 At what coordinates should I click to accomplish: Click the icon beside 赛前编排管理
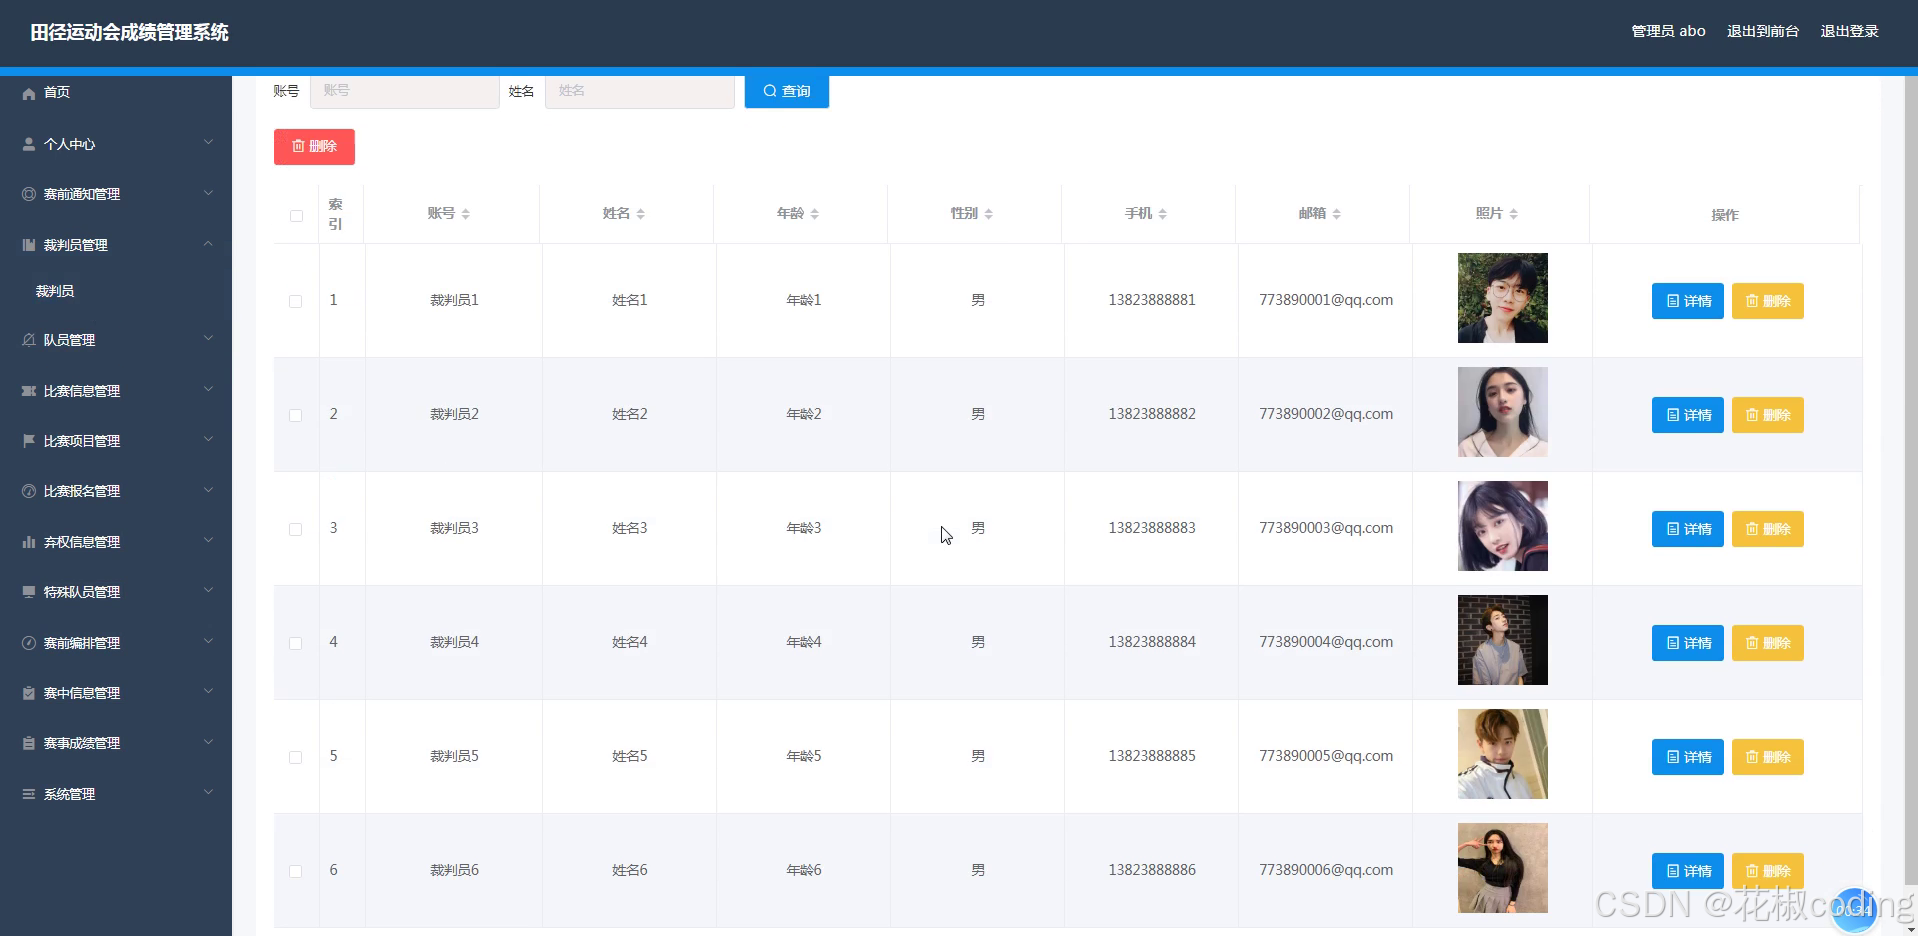(29, 643)
